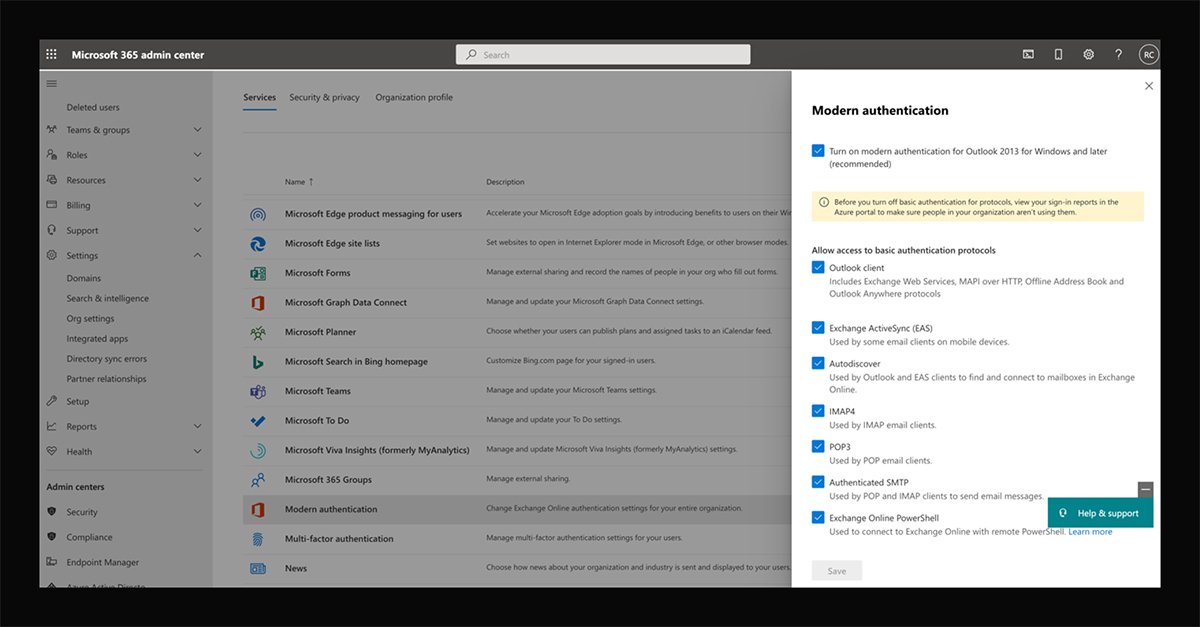The image size is (1200, 627).
Task: Open the Organization profile tab
Action: (x=412, y=97)
